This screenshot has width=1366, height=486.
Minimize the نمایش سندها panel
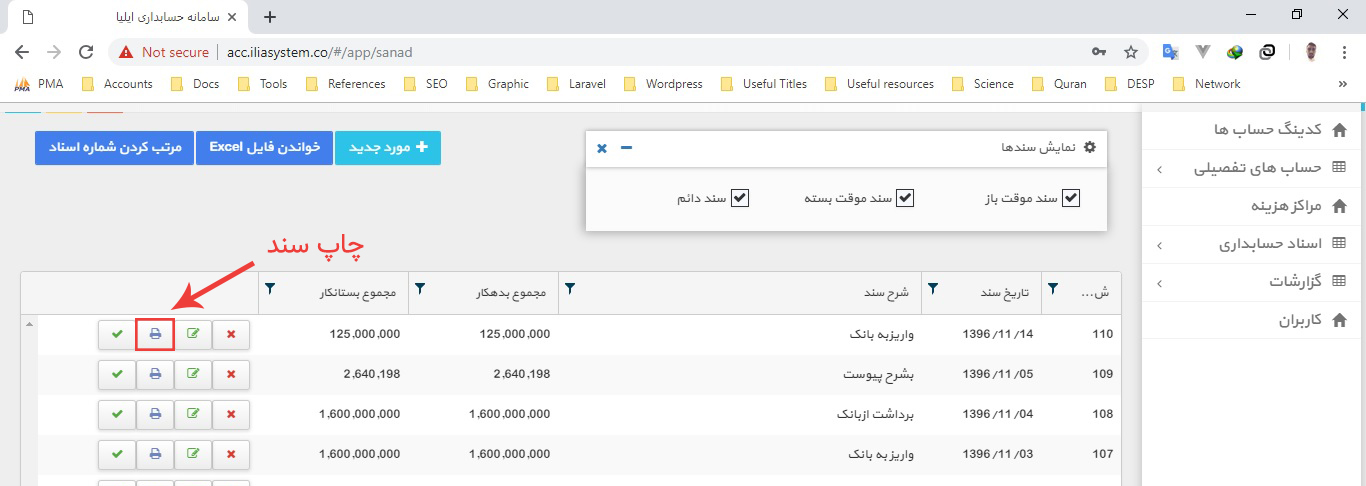click(x=626, y=148)
